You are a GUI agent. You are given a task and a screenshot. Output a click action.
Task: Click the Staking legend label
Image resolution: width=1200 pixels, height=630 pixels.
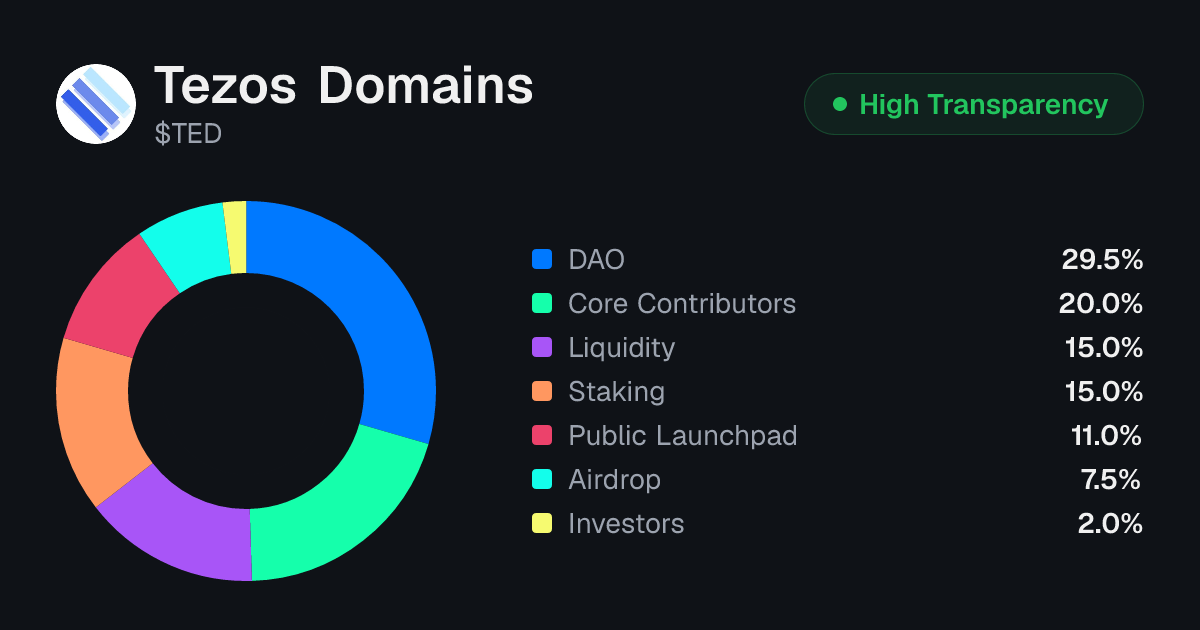[616, 392]
